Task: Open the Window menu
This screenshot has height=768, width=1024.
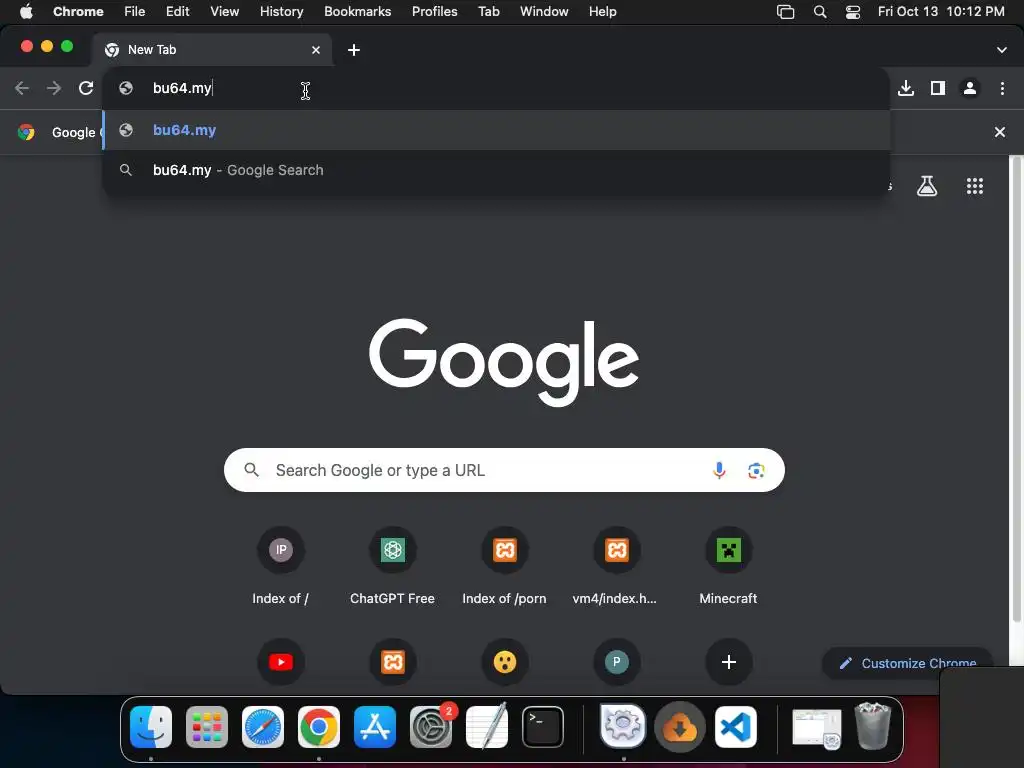Action: pyautogui.click(x=544, y=11)
